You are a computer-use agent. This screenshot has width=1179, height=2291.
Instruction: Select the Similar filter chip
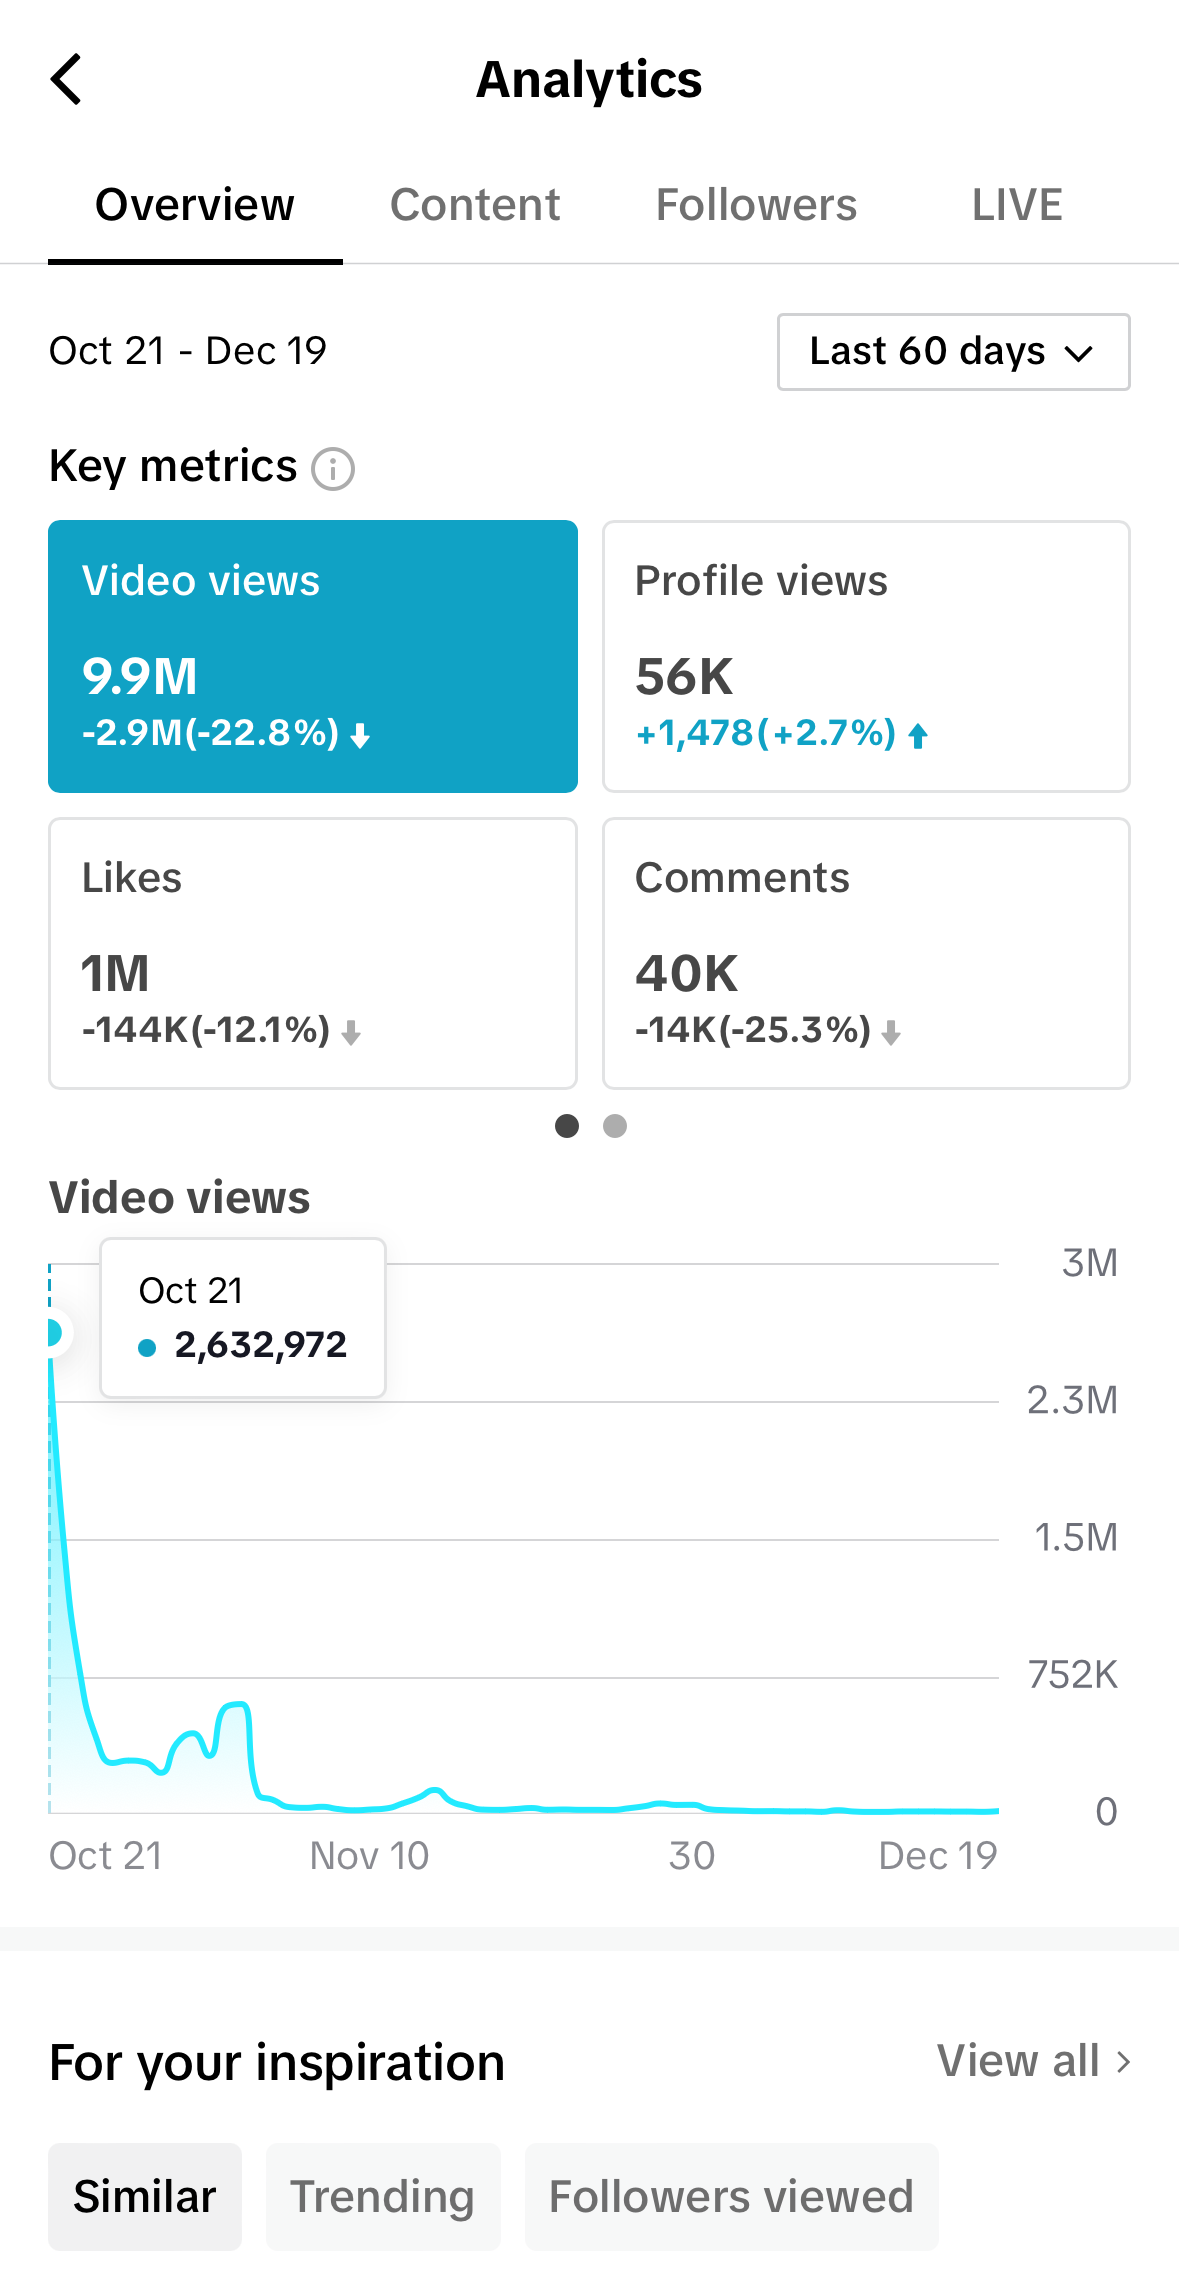pyautogui.click(x=145, y=2197)
